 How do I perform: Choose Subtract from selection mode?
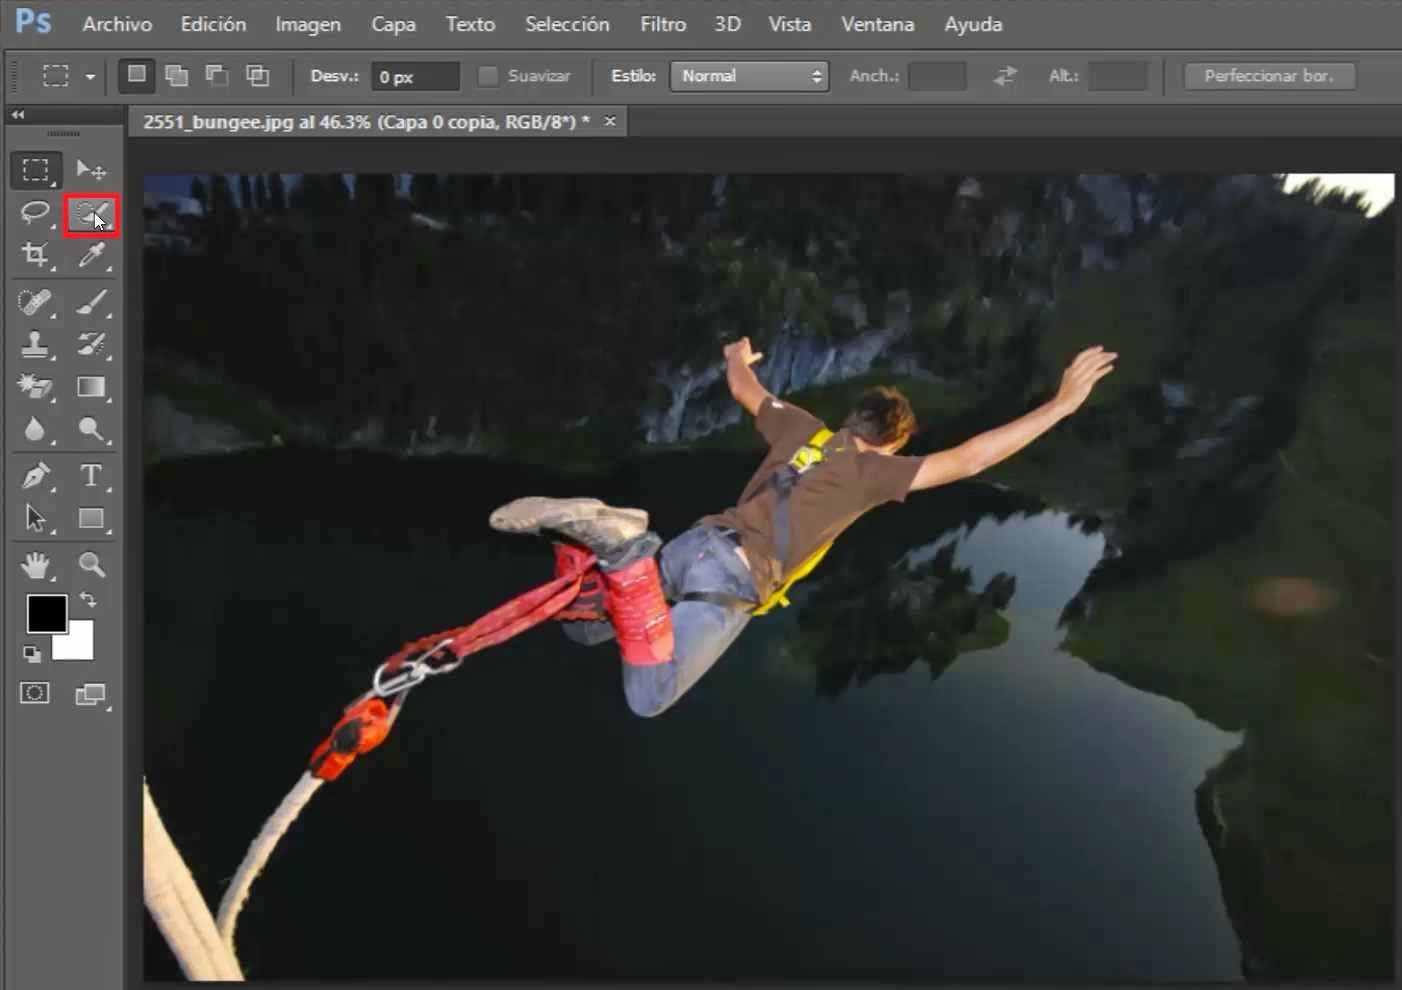pos(217,75)
